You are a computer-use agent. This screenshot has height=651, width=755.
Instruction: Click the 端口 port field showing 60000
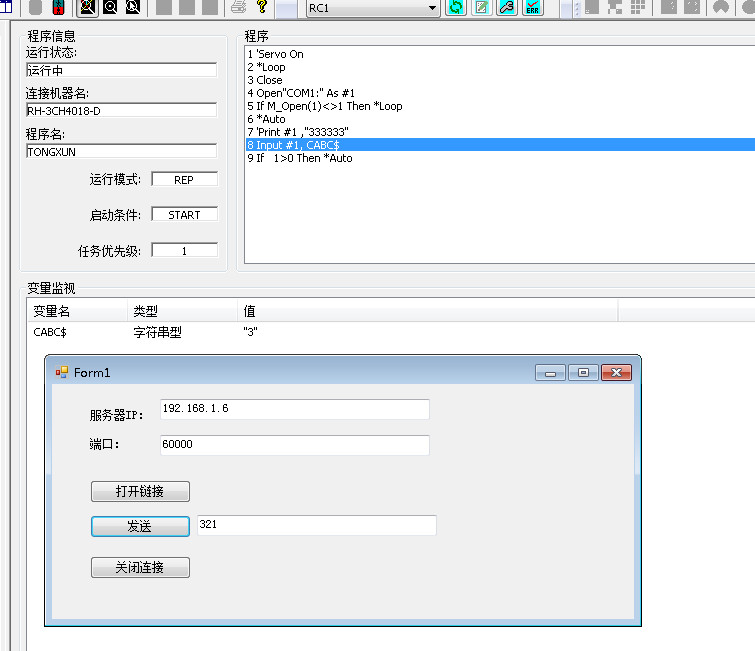click(x=294, y=445)
